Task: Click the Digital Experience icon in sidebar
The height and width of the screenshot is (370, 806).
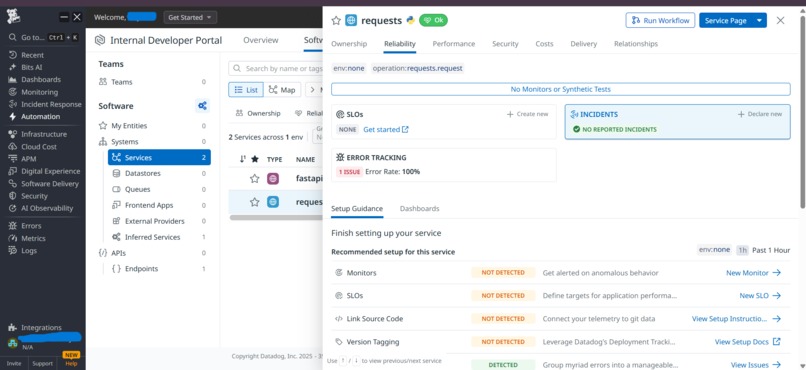Action: (x=13, y=171)
